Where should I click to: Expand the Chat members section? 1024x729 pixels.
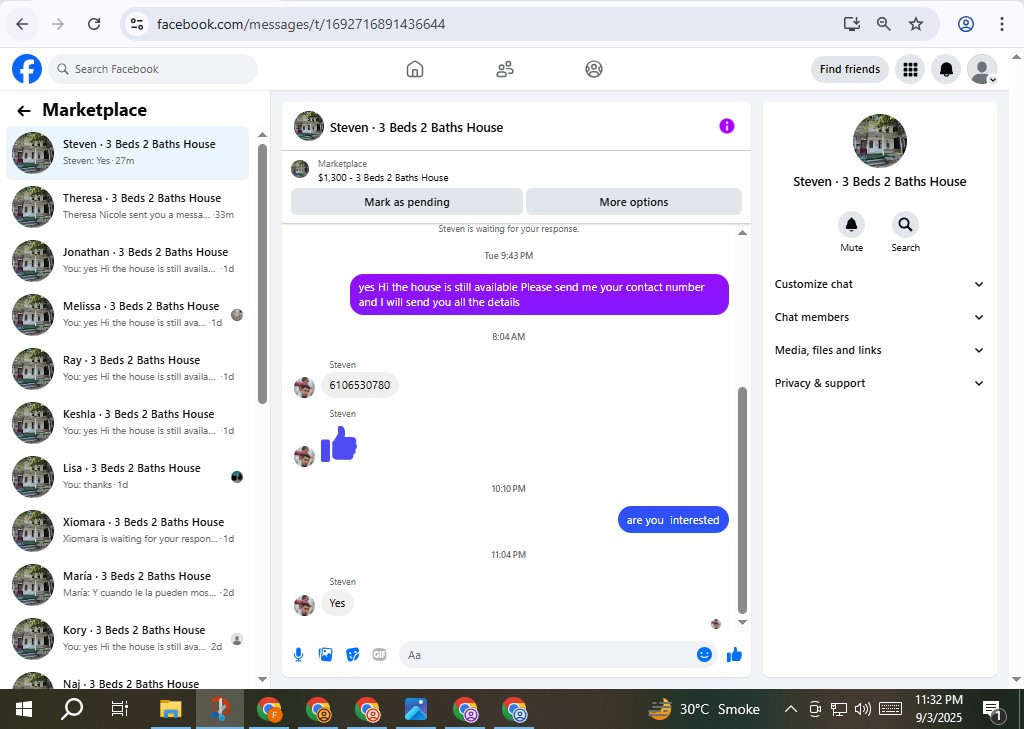(879, 317)
